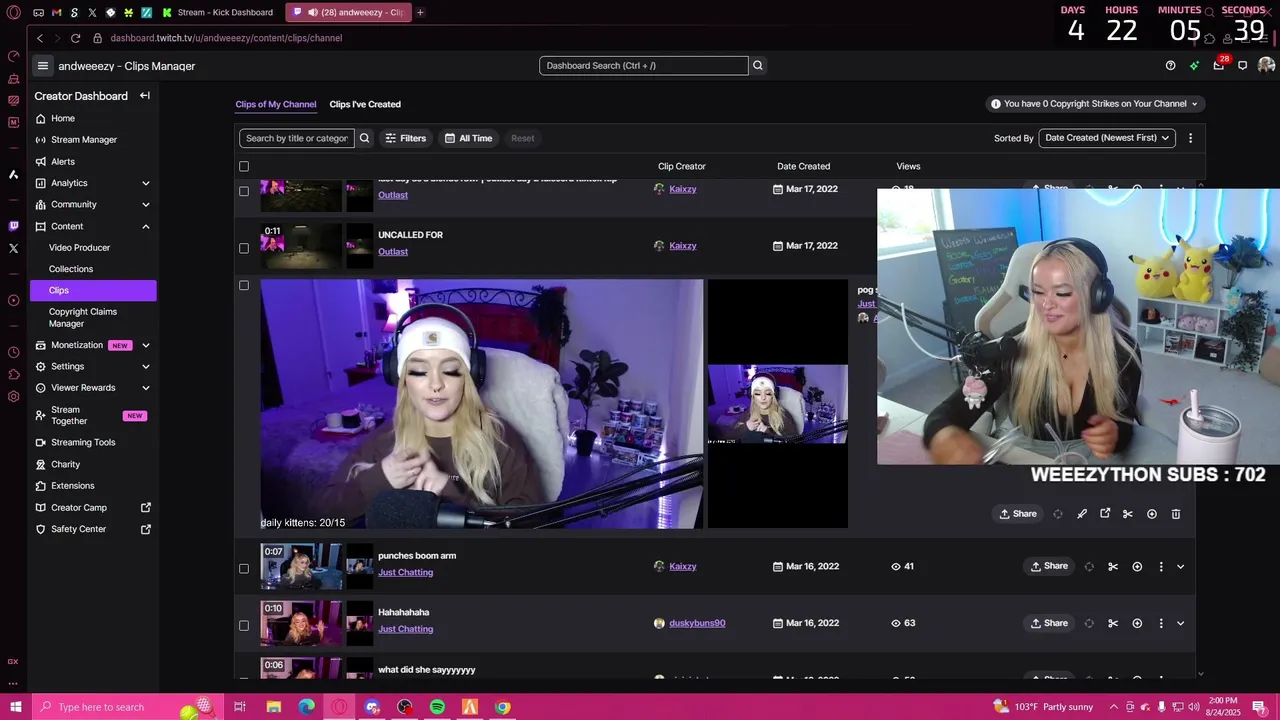Check the UNCALLED FOR clip checkbox
This screenshot has width=1280, height=720.
point(244,248)
